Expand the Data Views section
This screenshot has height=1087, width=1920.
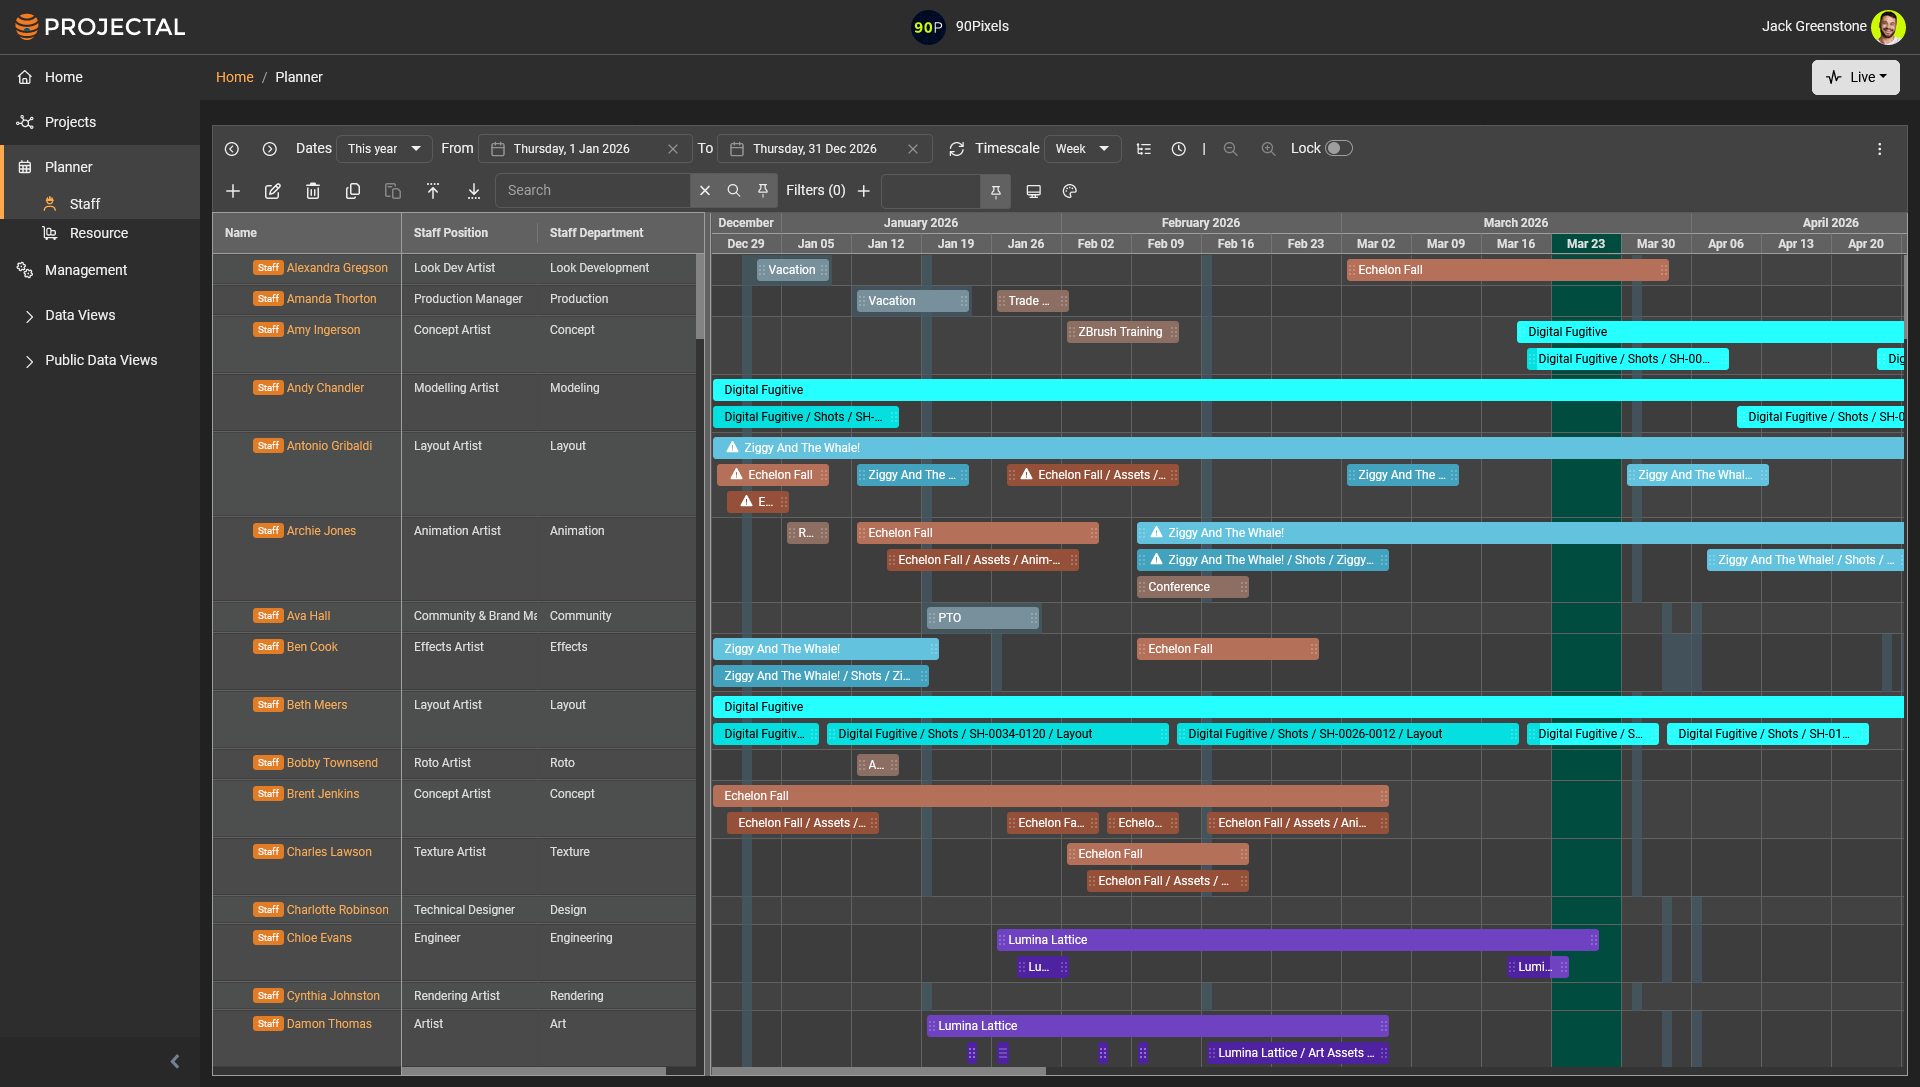point(80,315)
